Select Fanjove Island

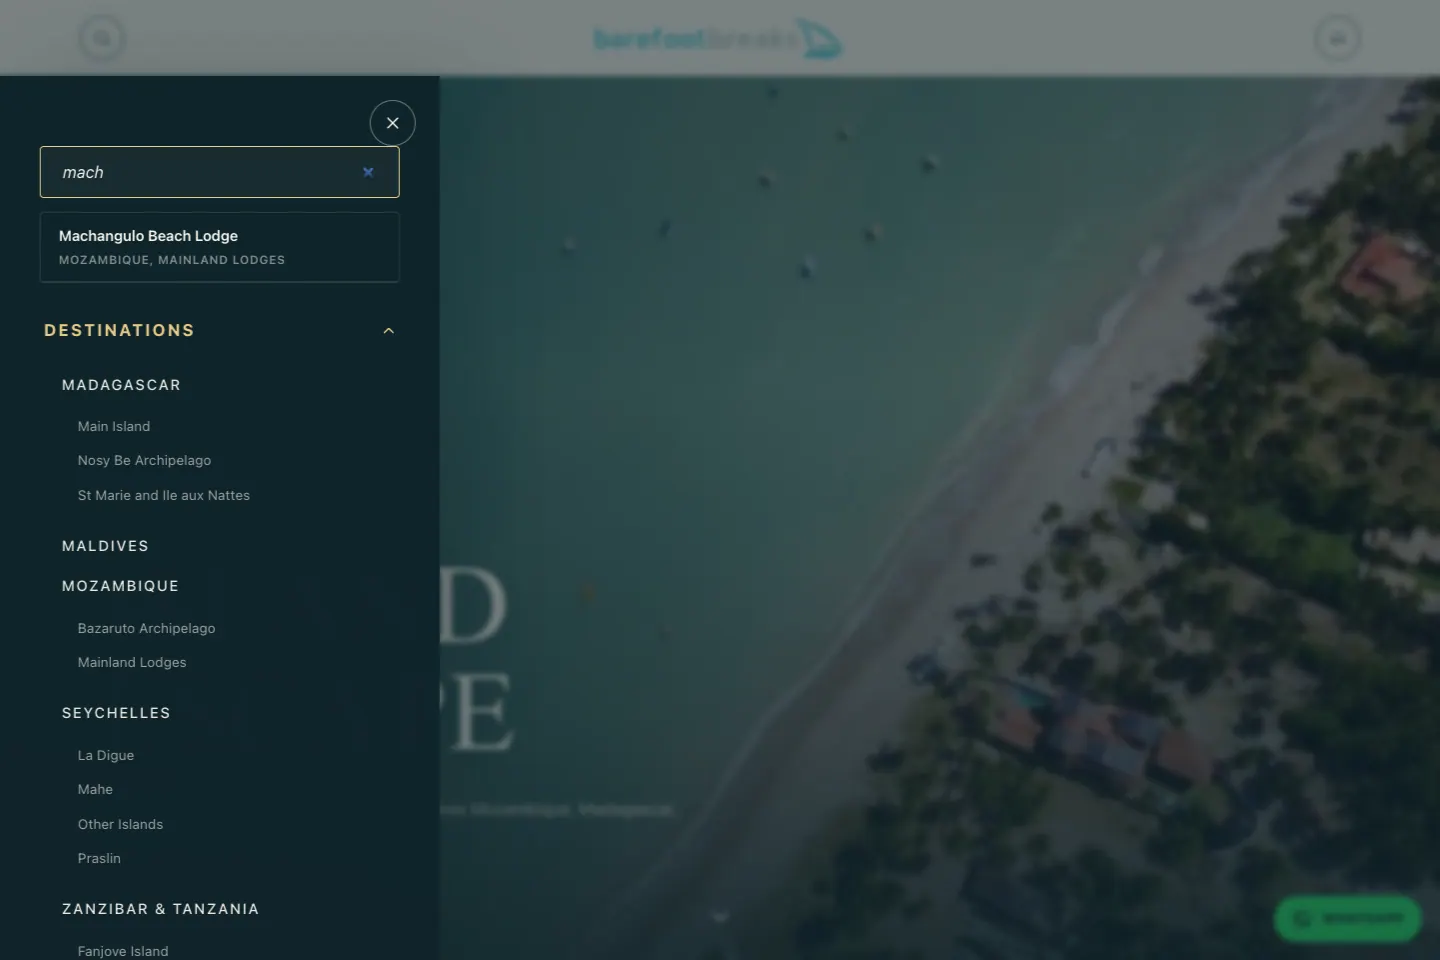point(123,951)
